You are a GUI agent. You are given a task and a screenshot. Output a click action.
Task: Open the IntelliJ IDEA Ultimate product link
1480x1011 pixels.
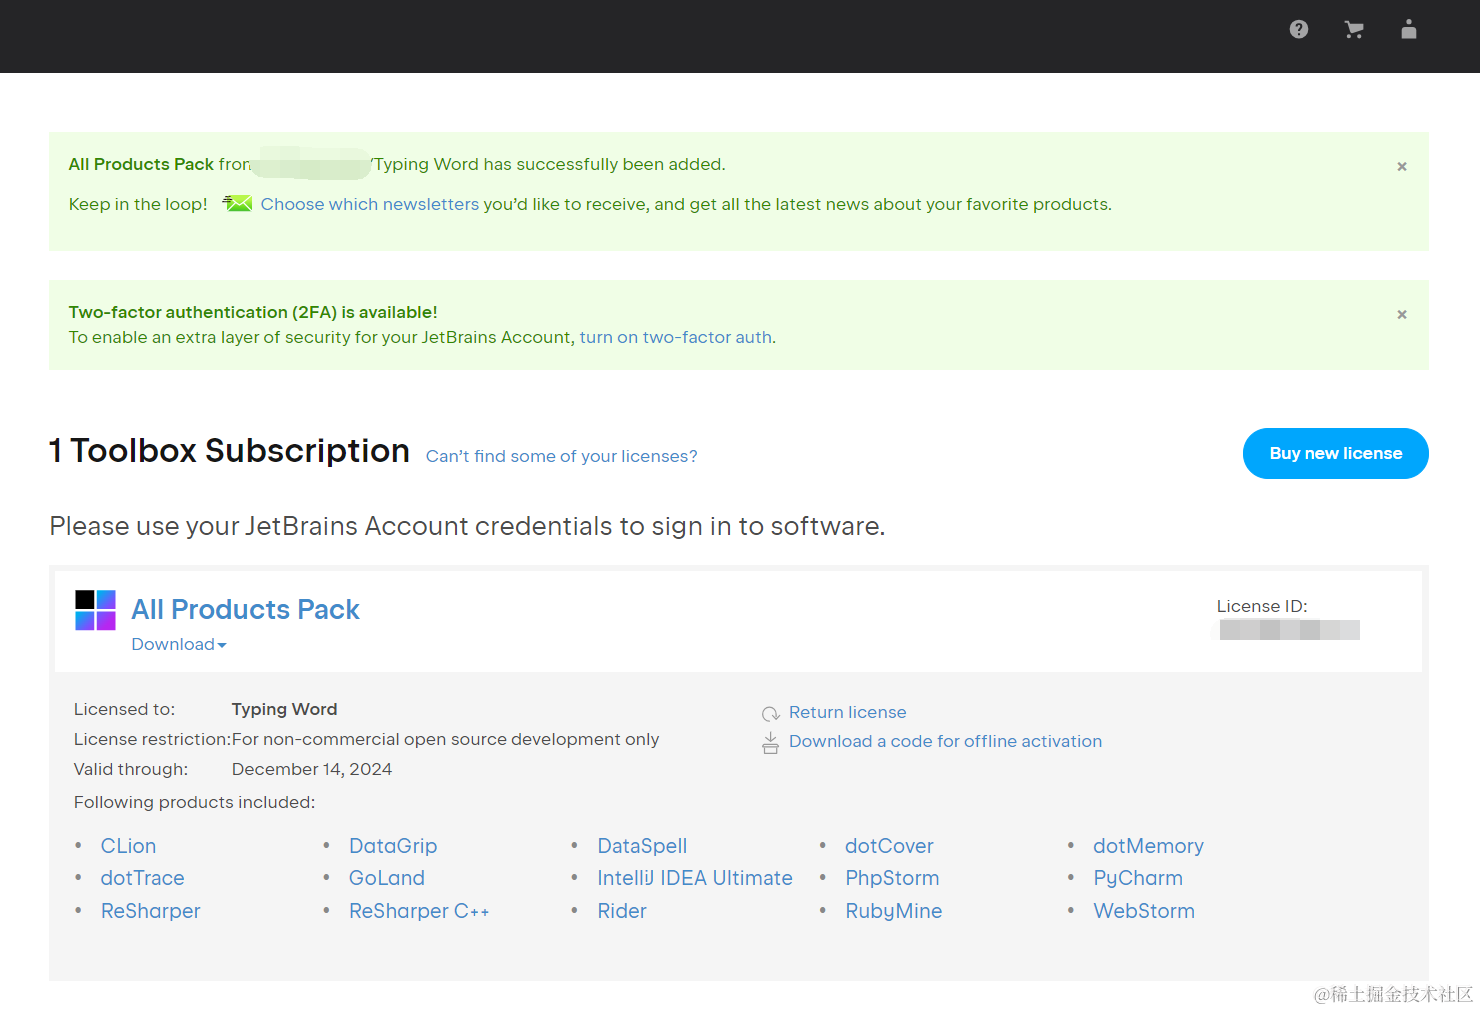pos(694,878)
